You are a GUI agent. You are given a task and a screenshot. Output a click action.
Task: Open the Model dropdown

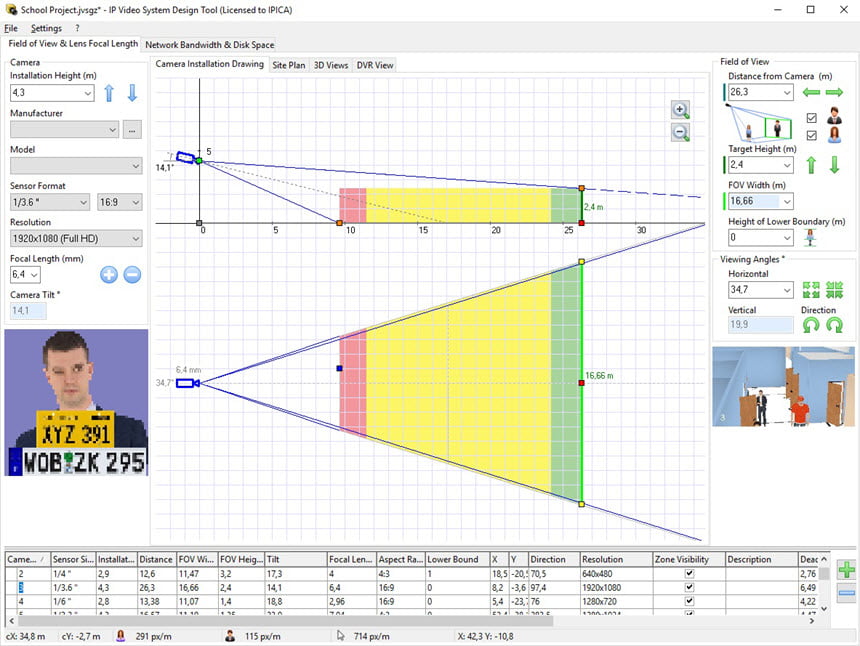click(x=135, y=166)
